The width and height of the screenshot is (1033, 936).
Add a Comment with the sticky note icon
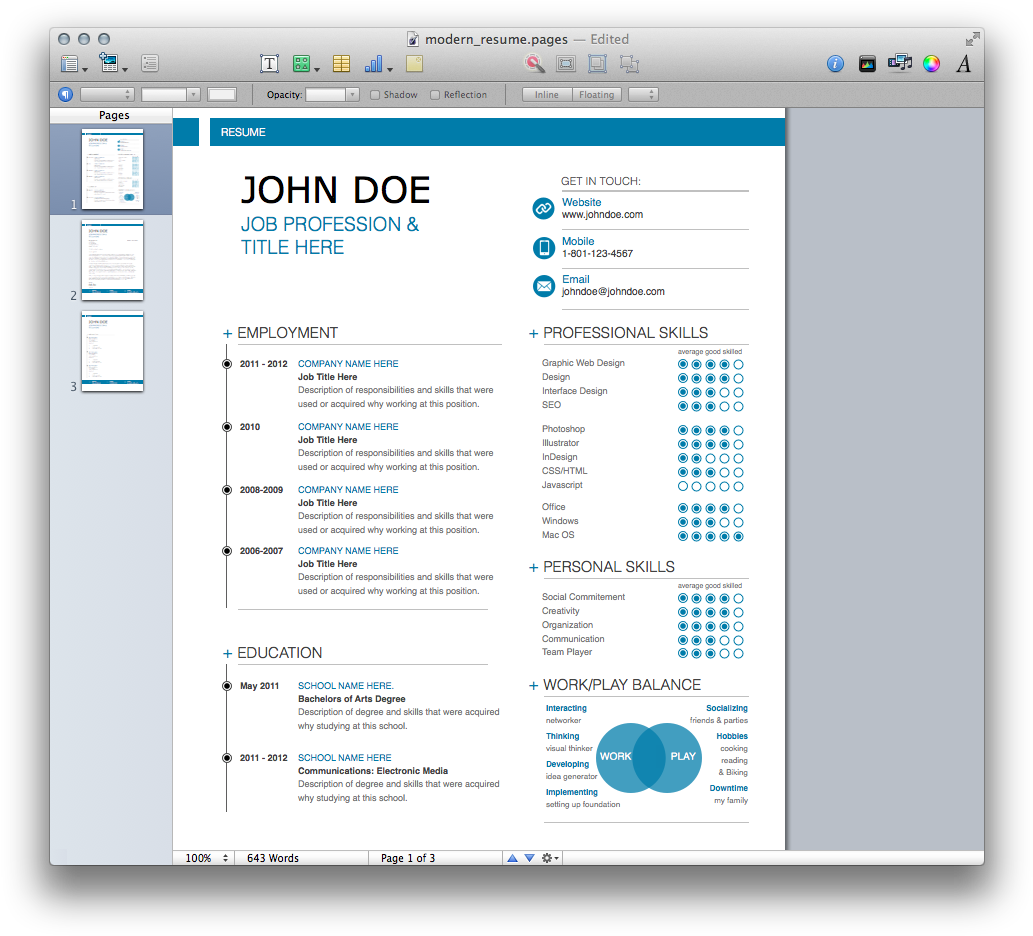[414, 64]
